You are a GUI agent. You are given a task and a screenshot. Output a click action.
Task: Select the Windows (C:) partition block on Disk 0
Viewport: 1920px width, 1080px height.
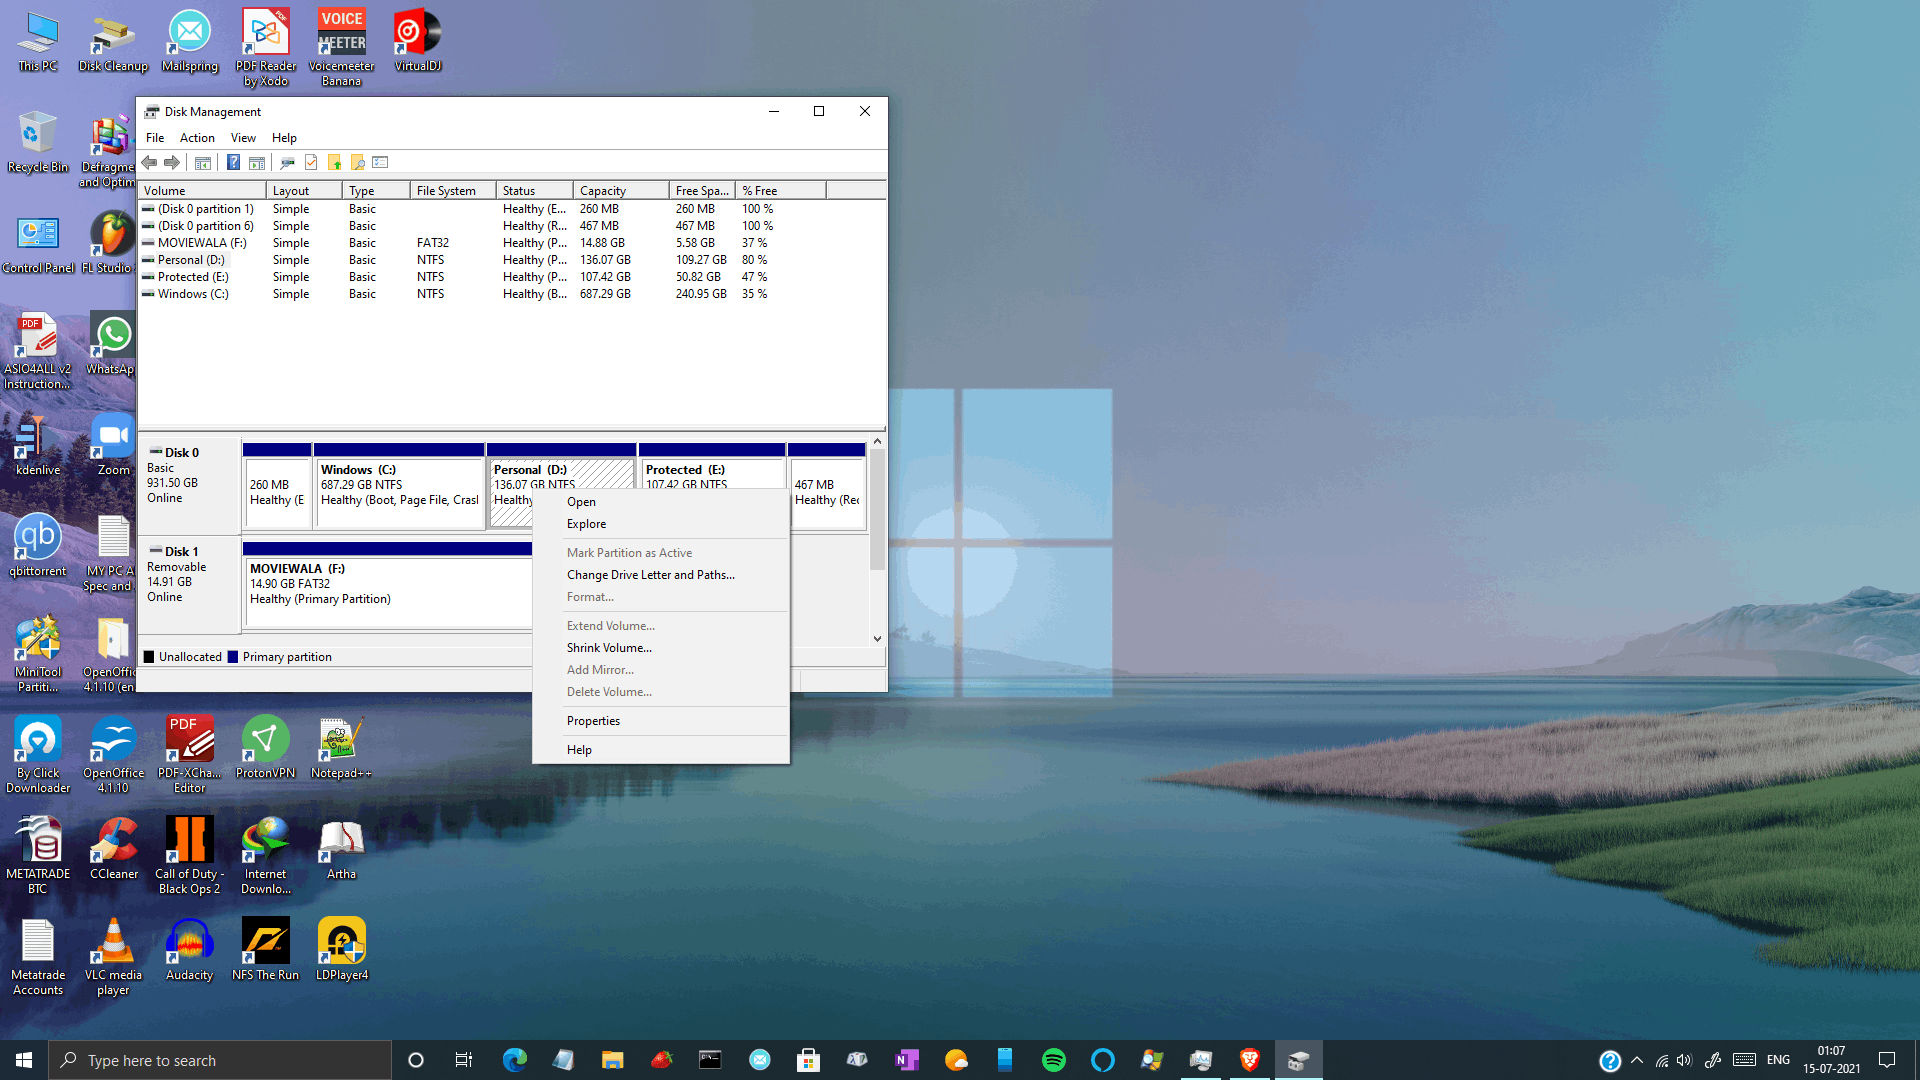click(399, 485)
